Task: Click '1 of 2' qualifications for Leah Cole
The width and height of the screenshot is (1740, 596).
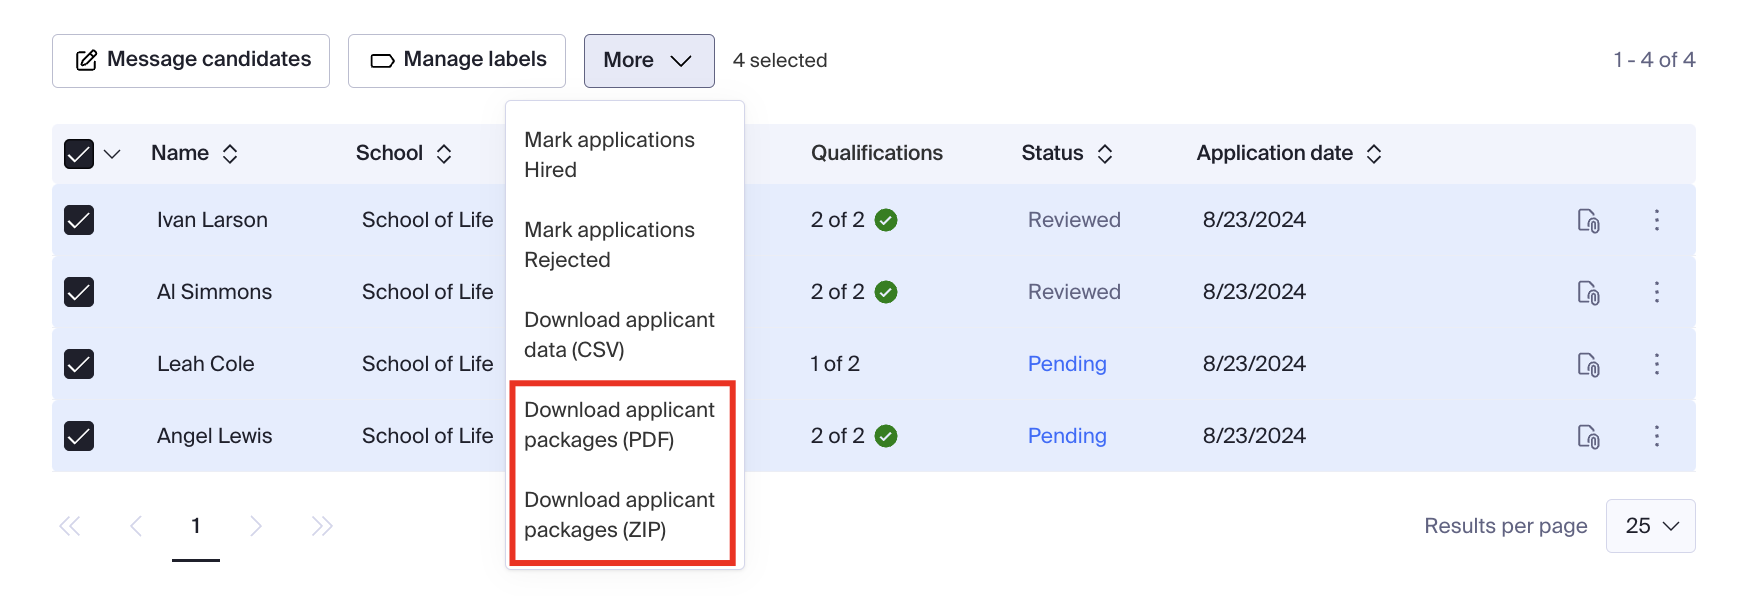Action: (x=835, y=364)
